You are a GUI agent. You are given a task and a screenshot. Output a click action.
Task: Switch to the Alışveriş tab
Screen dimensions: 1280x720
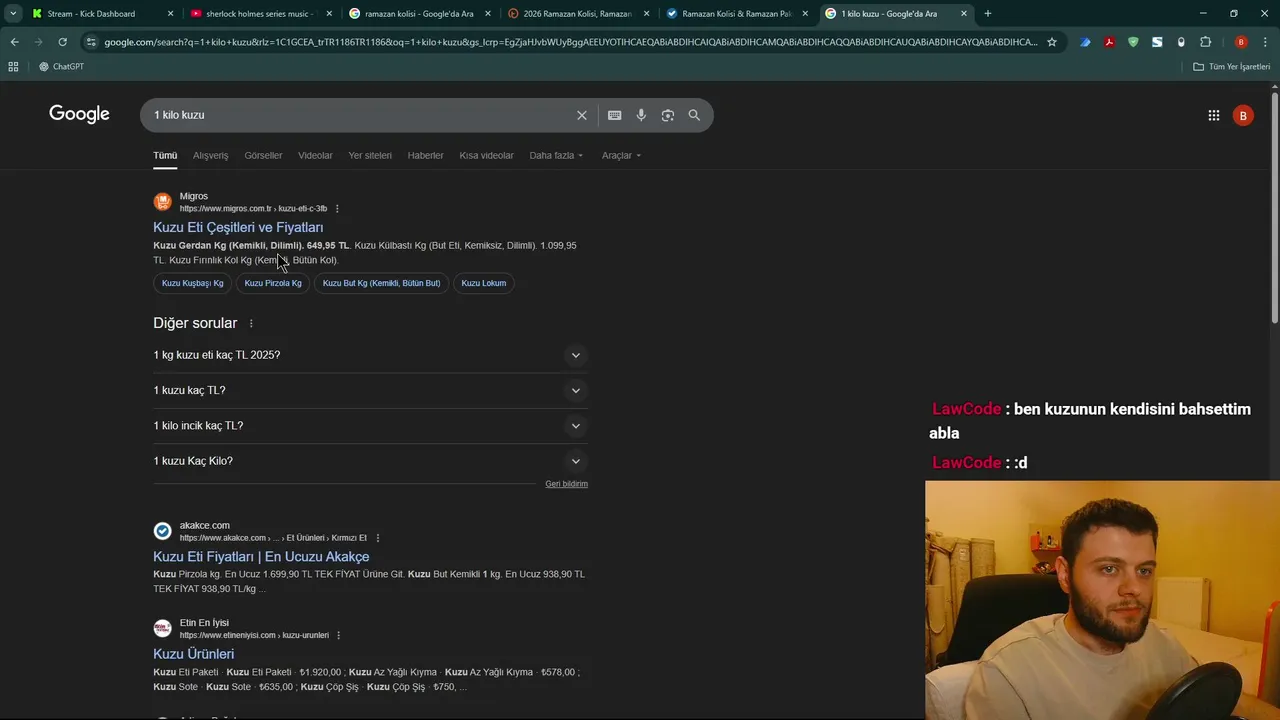[x=211, y=155]
